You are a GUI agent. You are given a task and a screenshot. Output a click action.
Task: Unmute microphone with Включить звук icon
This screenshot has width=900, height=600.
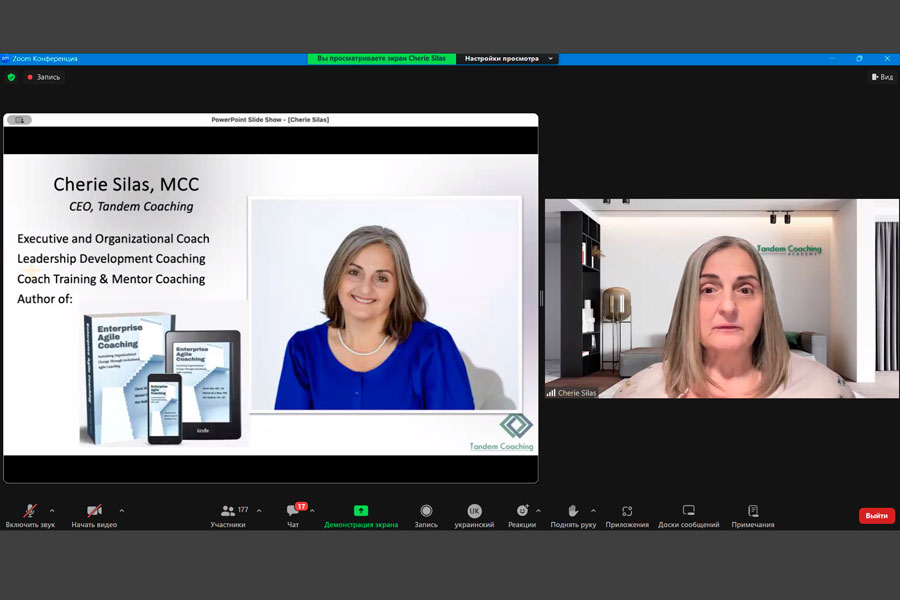pos(30,511)
